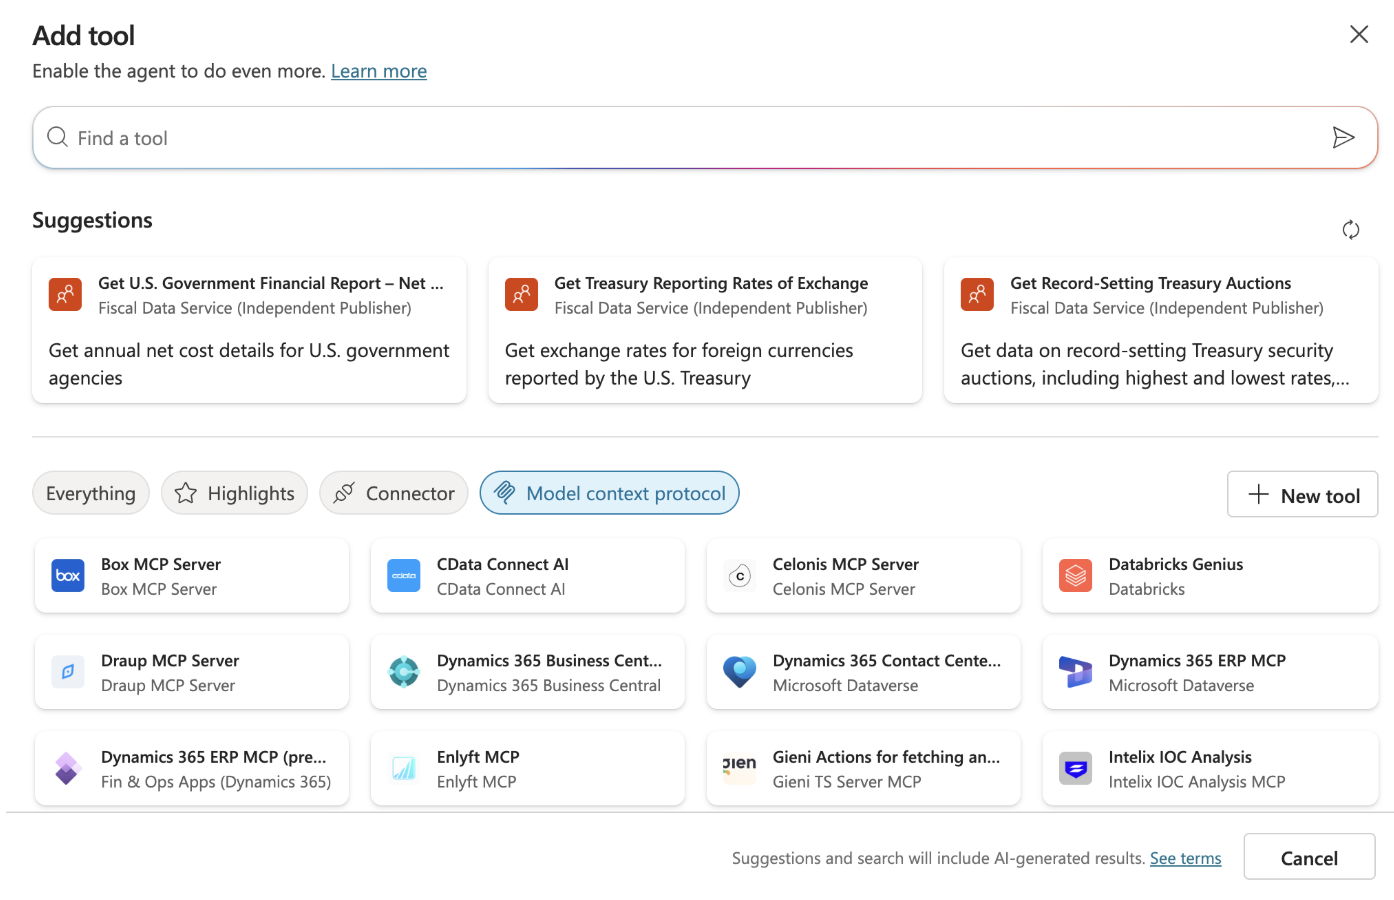Screen dimensions: 1394x900
Task: Open the Learn more link
Action: click(379, 71)
